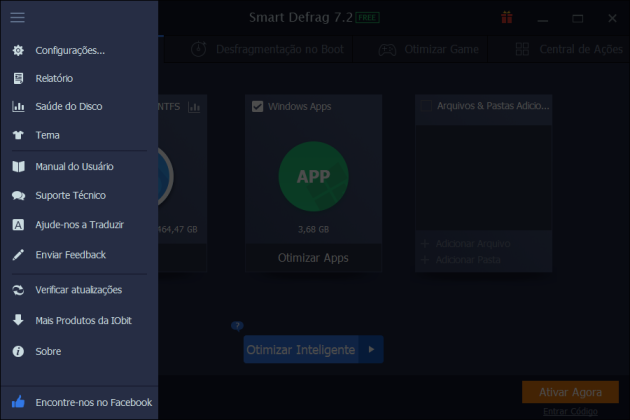The height and width of the screenshot is (420, 630).
Task: Click the Otimizar Apps button
Action: coord(313,258)
